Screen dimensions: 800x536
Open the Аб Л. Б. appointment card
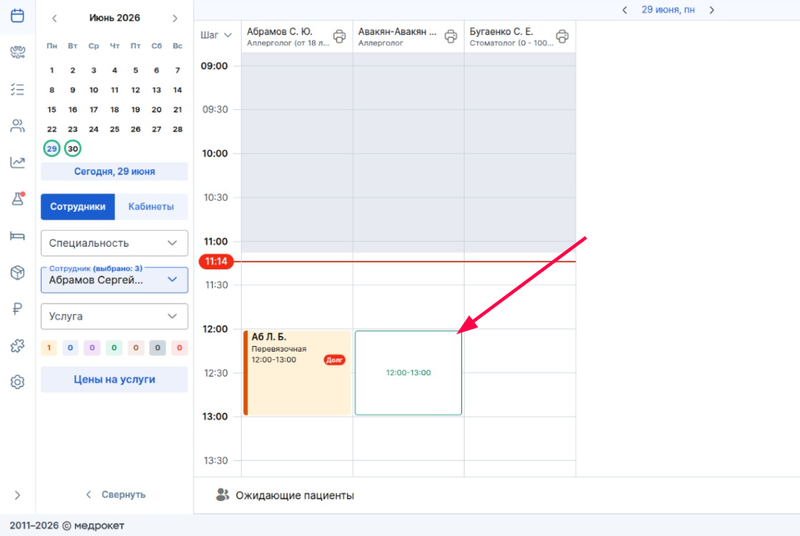[x=297, y=373]
